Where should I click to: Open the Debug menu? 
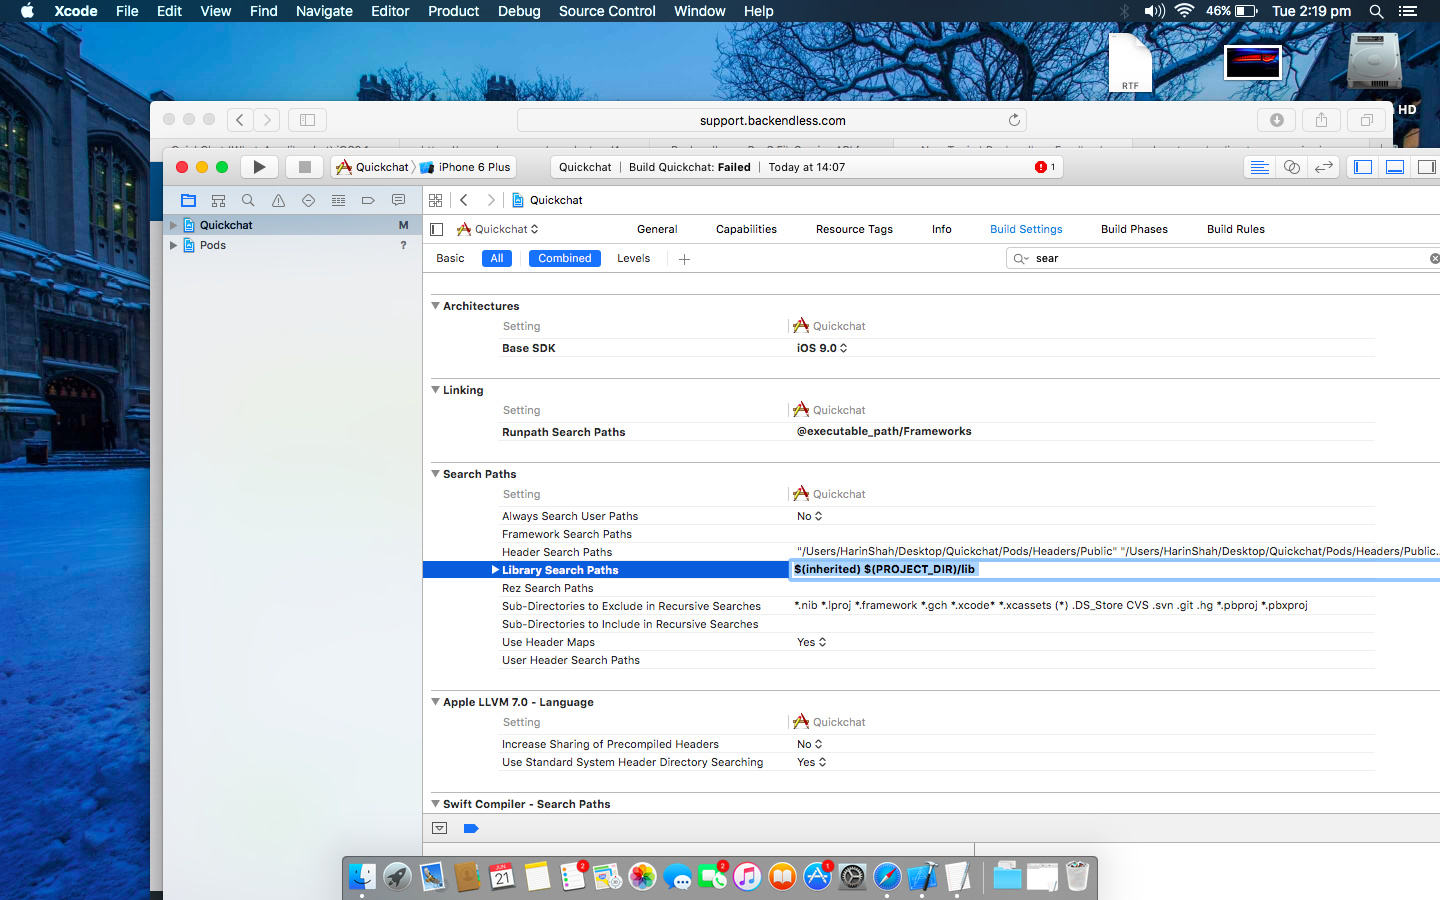pos(519,11)
